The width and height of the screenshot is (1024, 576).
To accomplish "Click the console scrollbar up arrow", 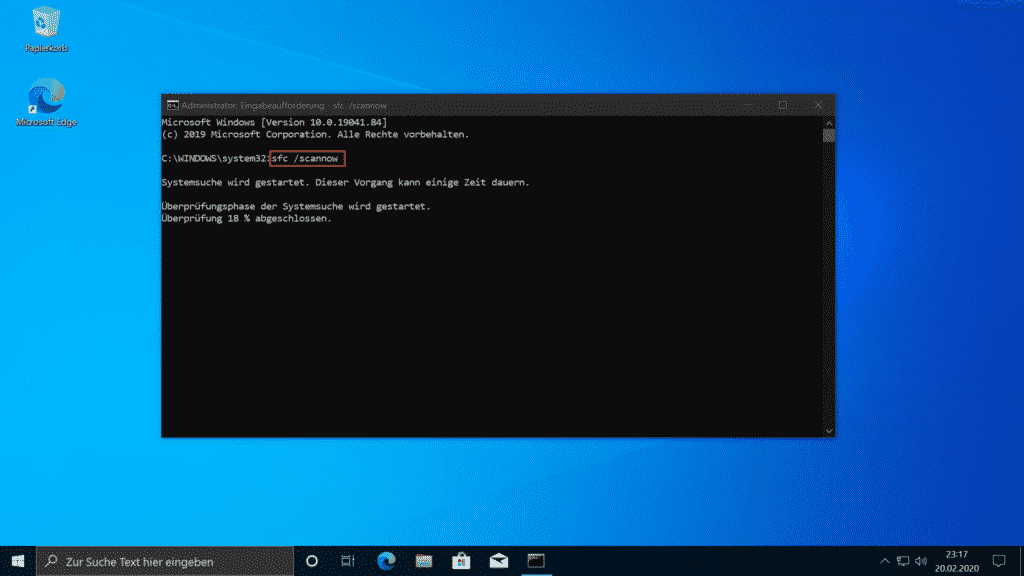I will pos(829,122).
